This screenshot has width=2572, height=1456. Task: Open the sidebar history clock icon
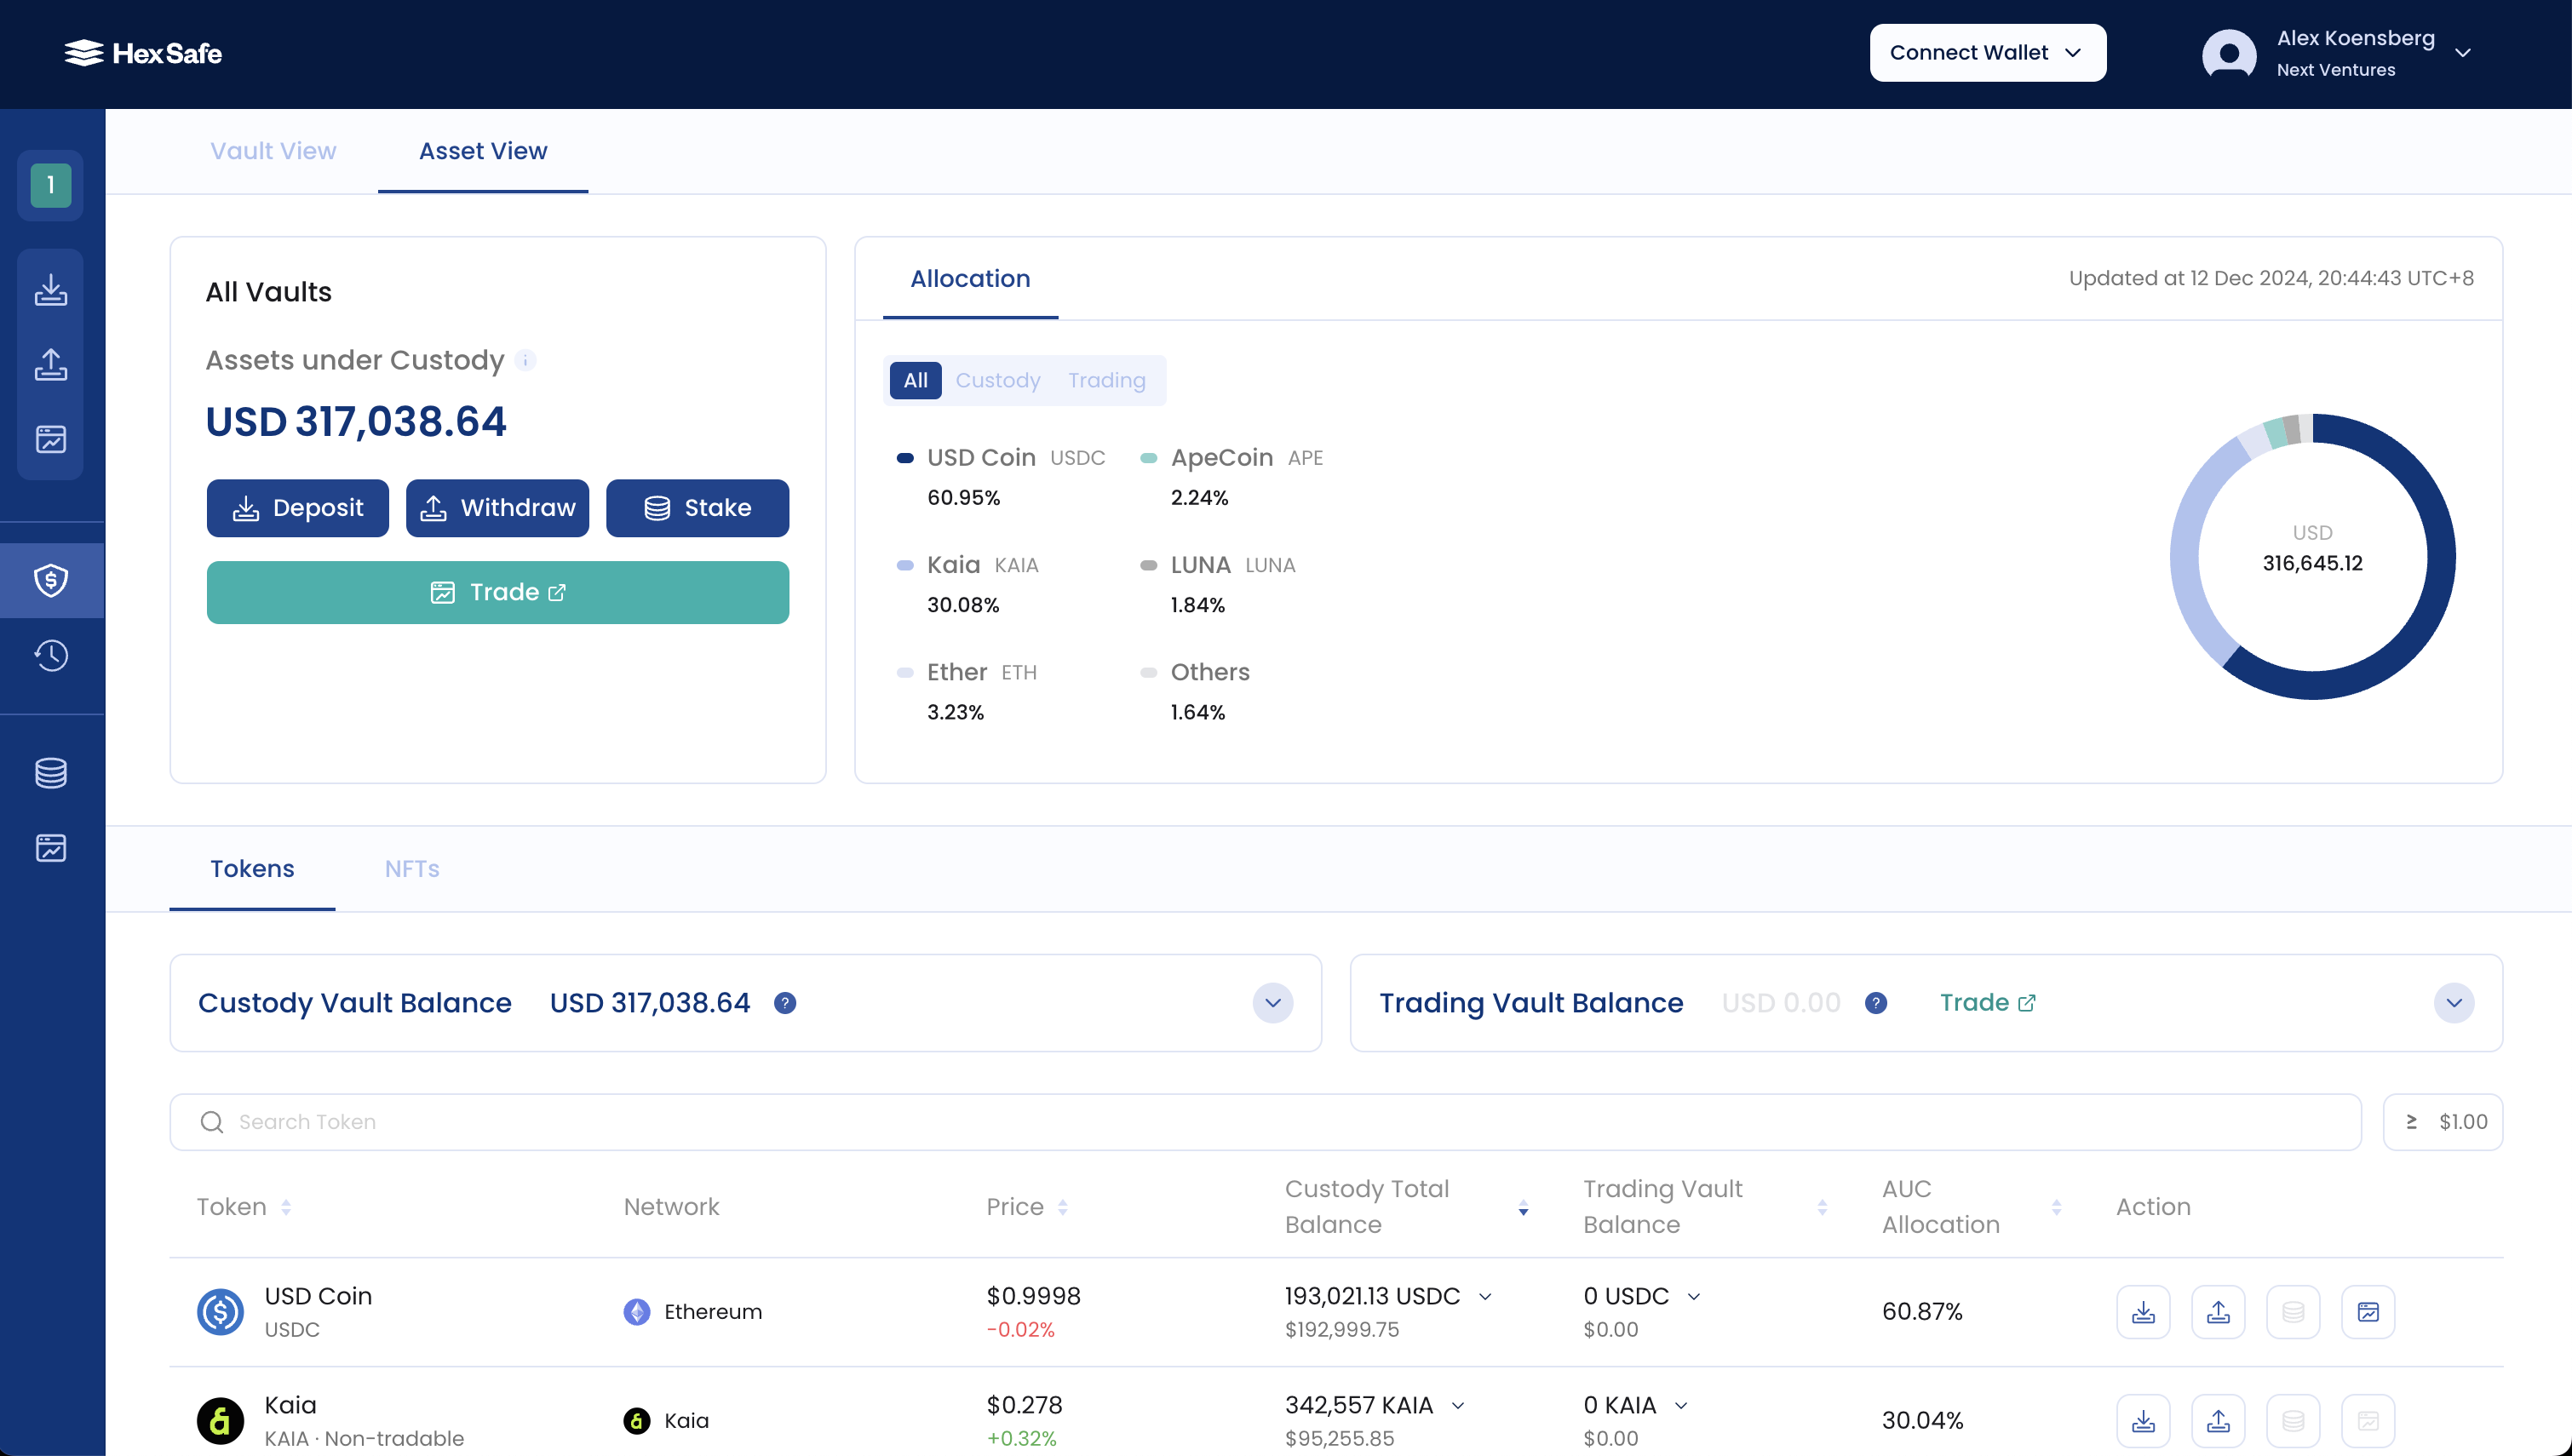(51, 655)
